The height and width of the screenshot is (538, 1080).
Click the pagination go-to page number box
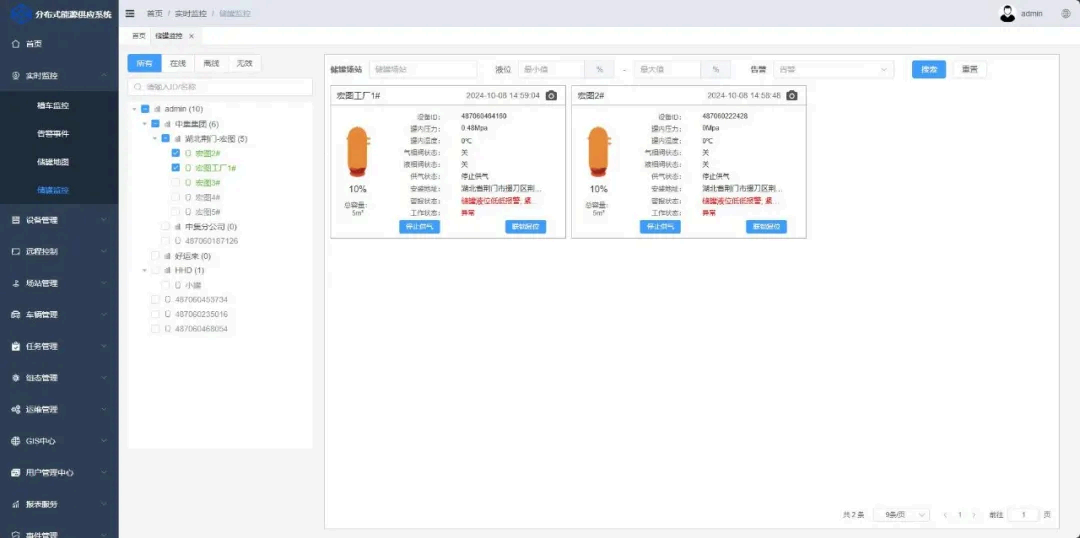click(x=1023, y=515)
